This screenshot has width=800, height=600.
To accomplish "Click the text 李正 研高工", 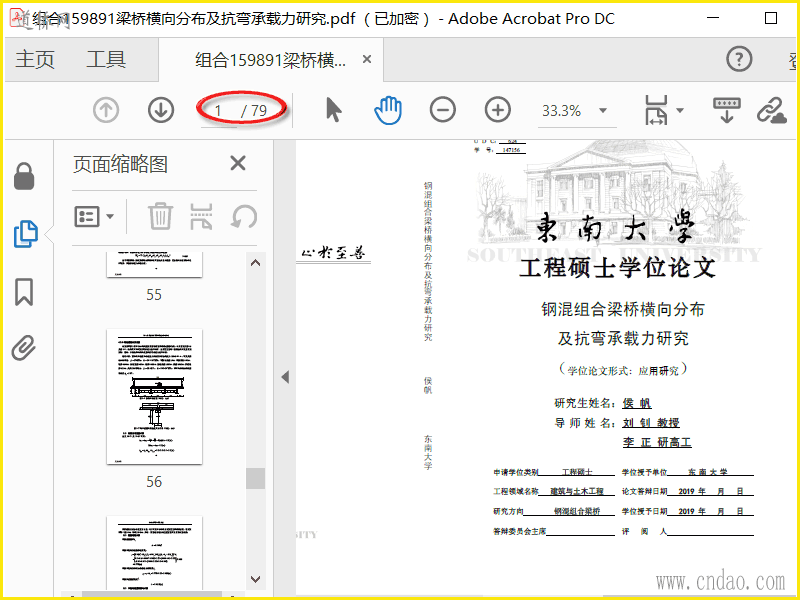I will coord(657,442).
